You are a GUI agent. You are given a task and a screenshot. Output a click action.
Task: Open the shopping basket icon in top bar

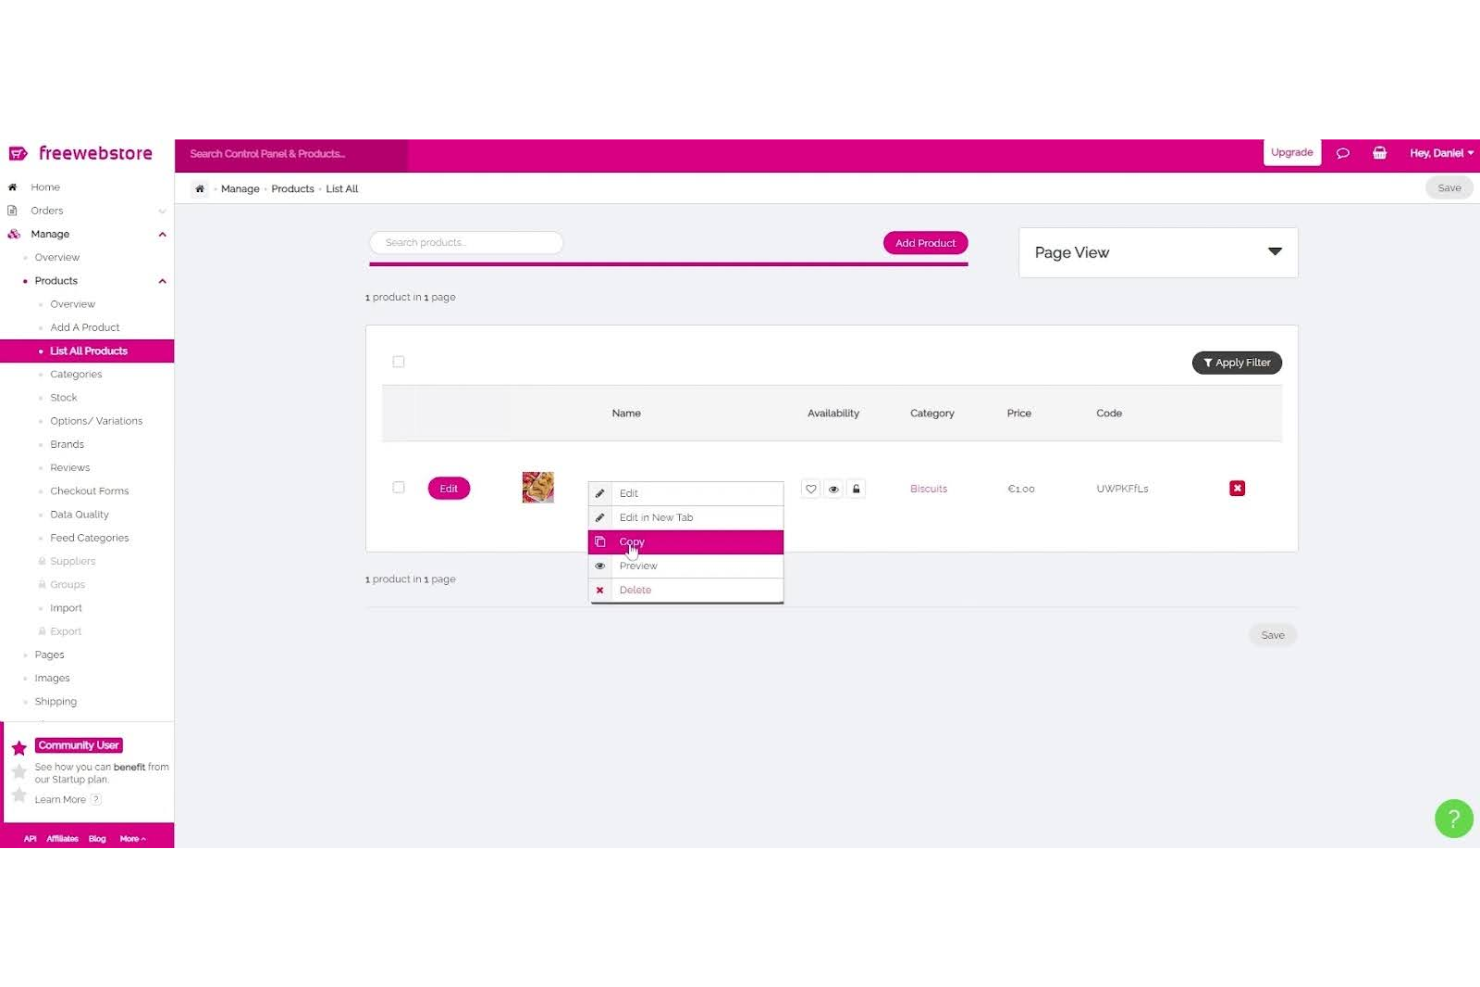1379,152
